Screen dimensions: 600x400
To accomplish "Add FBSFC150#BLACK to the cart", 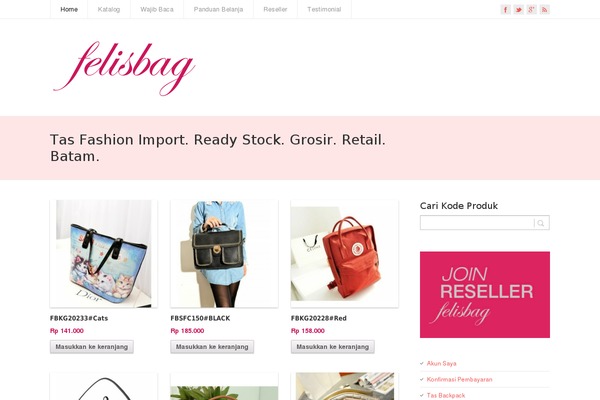I will click(212, 347).
